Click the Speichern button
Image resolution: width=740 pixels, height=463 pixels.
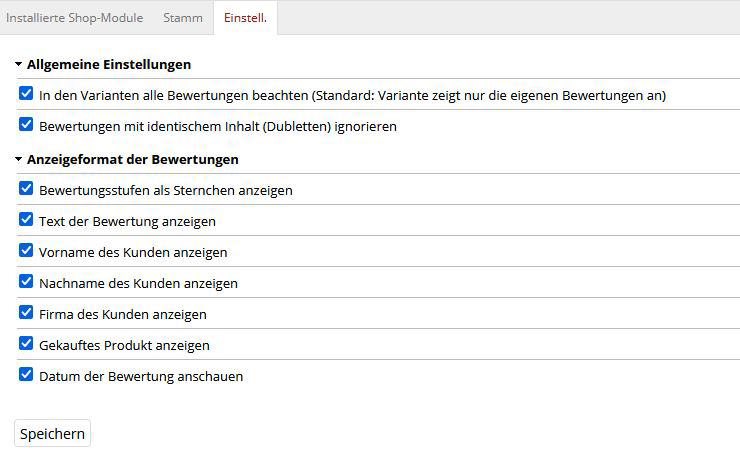(x=52, y=434)
